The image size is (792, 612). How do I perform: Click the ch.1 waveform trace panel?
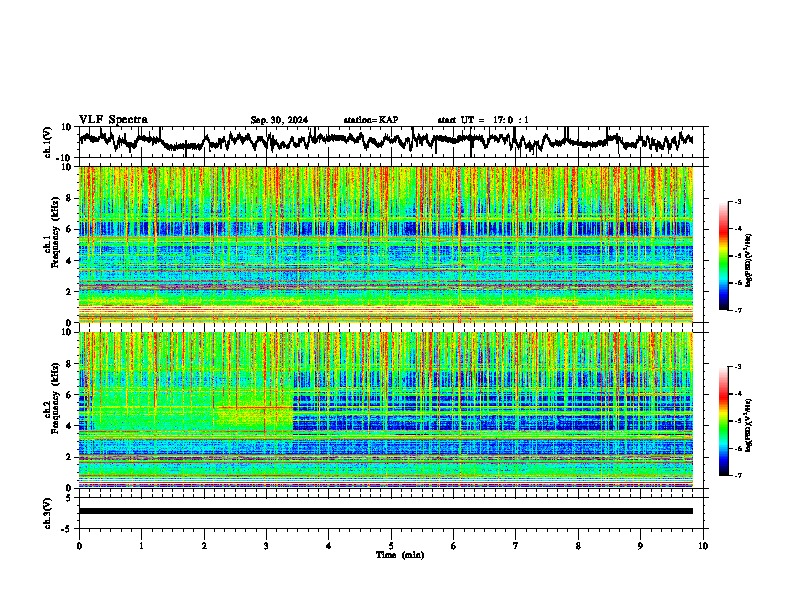click(393, 142)
